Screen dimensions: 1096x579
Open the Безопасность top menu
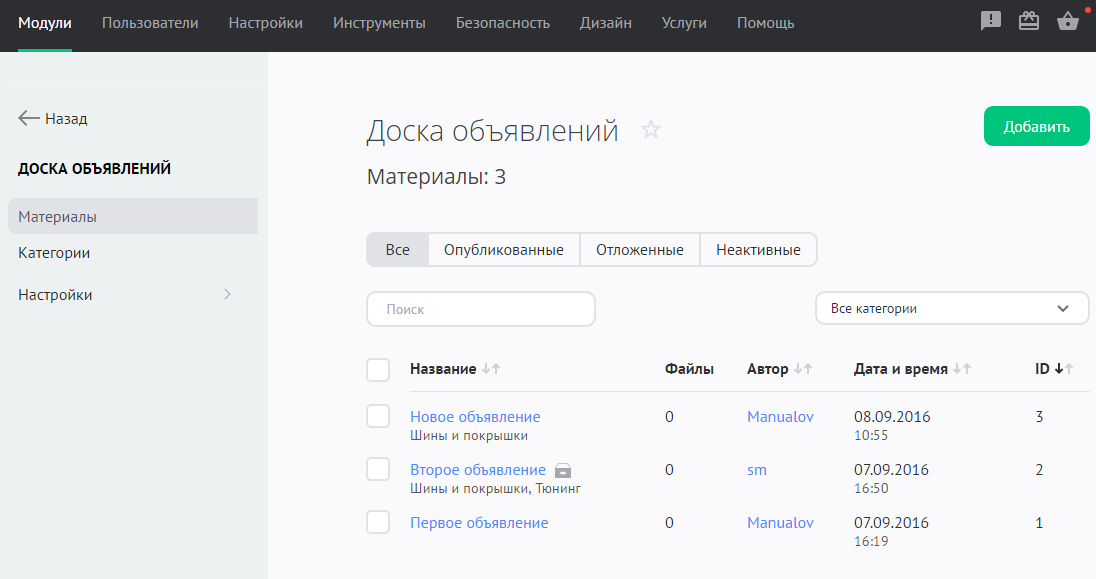coord(502,23)
